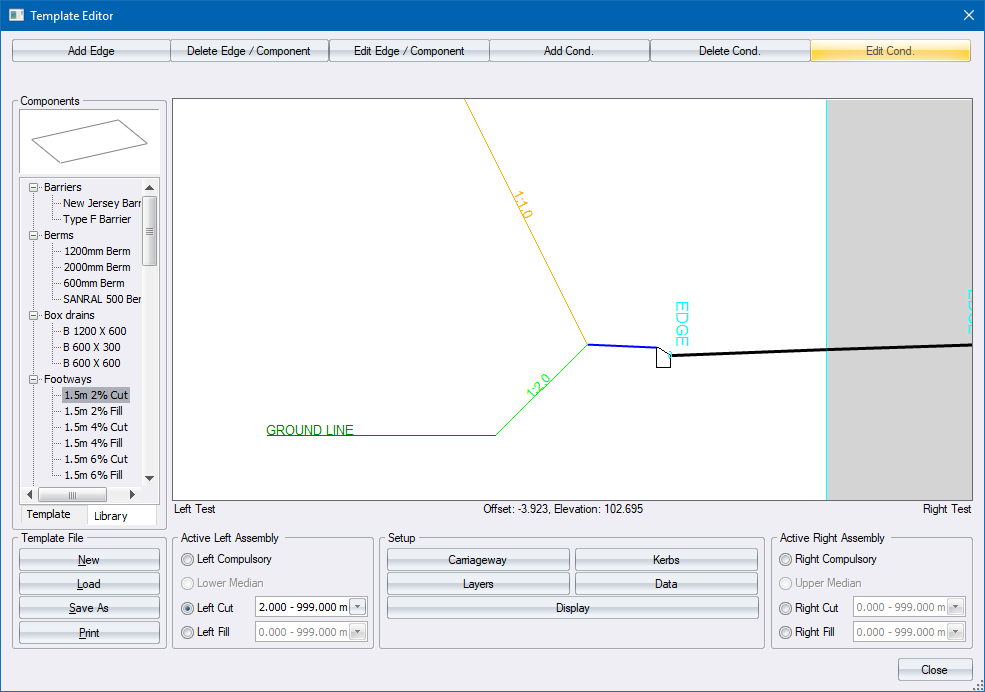985x692 pixels.
Task: Open the Carriageway setup
Action: (x=478, y=560)
